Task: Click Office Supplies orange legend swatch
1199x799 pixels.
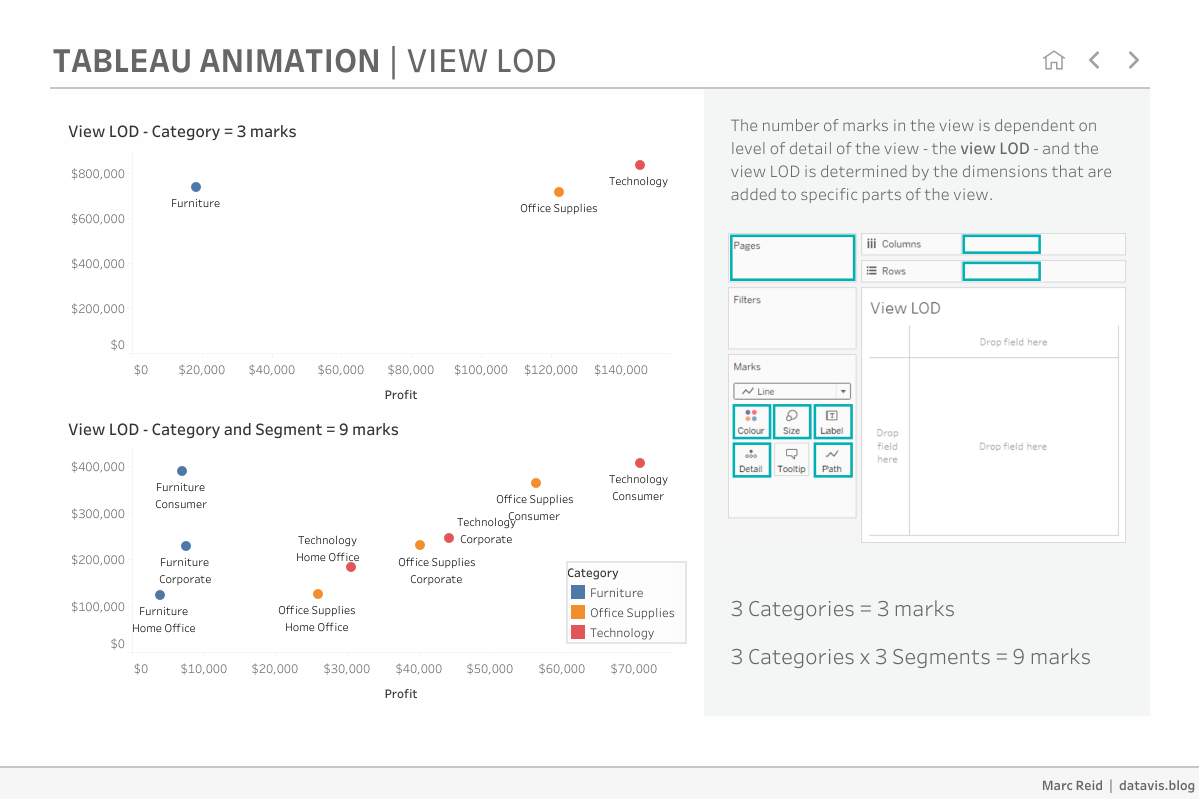Action: [578, 613]
